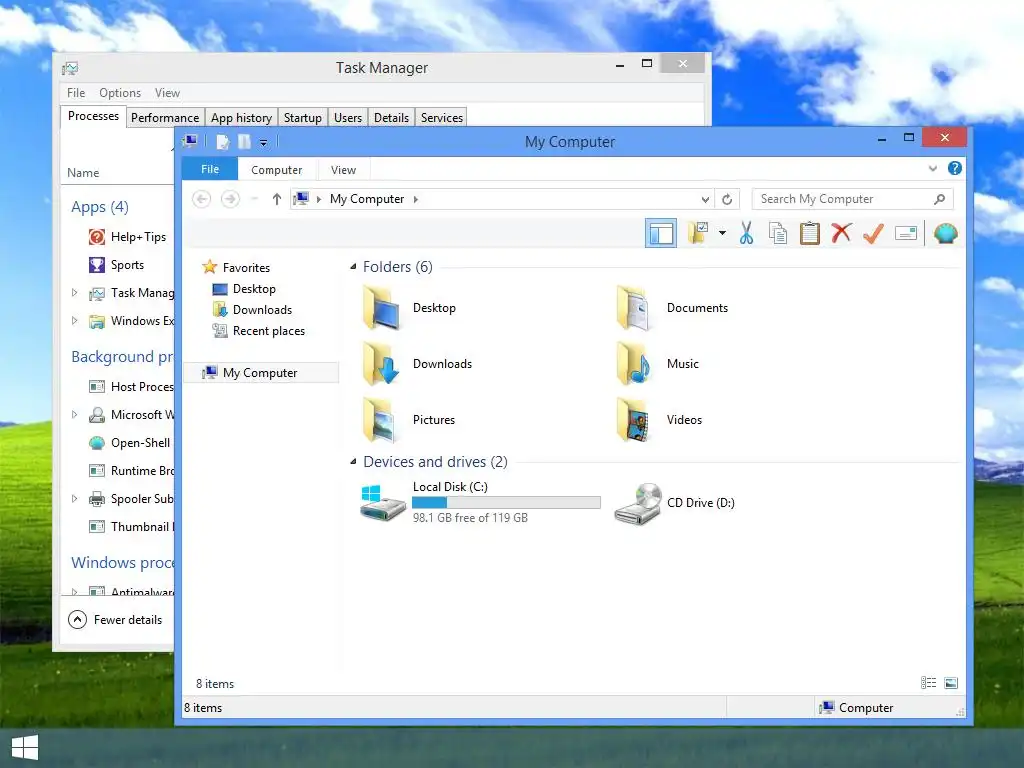Select My Computer in navigation pane
Image resolution: width=1024 pixels, height=768 pixels.
(261, 372)
